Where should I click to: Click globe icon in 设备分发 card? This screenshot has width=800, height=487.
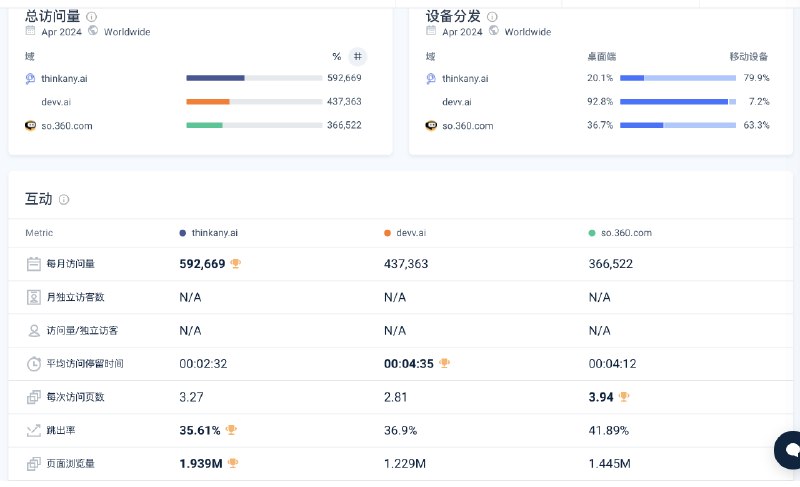494,31
